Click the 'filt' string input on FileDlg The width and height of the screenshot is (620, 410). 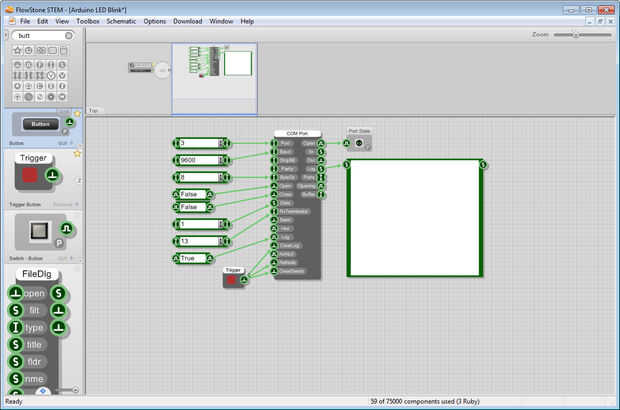tap(16, 310)
